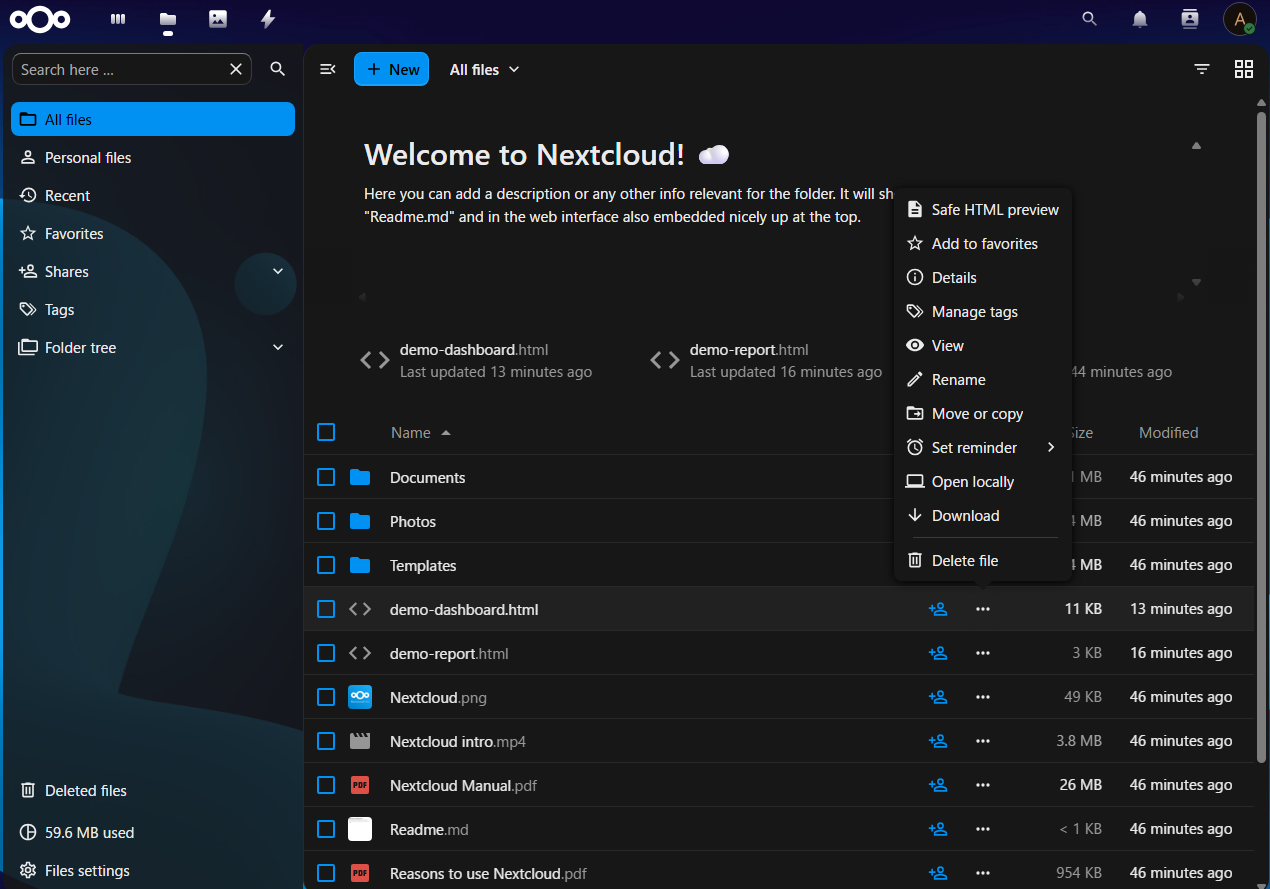Open the Files app folder icon in top bar
1270x889 pixels.
(168, 19)
